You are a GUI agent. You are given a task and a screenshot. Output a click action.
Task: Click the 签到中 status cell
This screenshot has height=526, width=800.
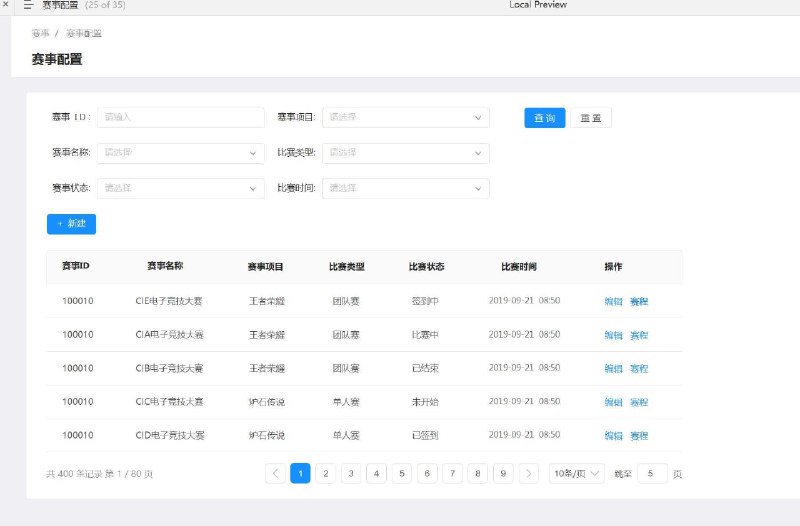pos(425,301)
